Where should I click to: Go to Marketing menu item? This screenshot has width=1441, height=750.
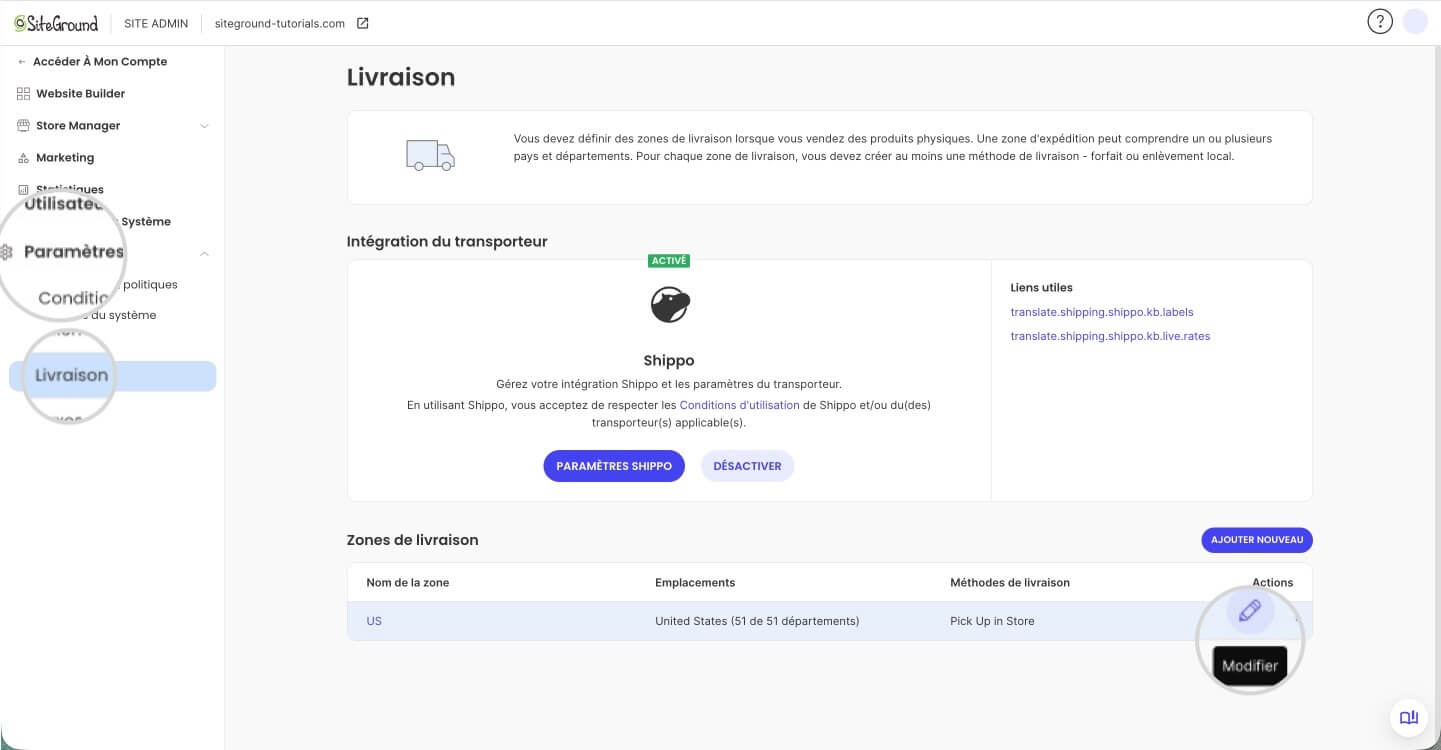pos(65,158)
